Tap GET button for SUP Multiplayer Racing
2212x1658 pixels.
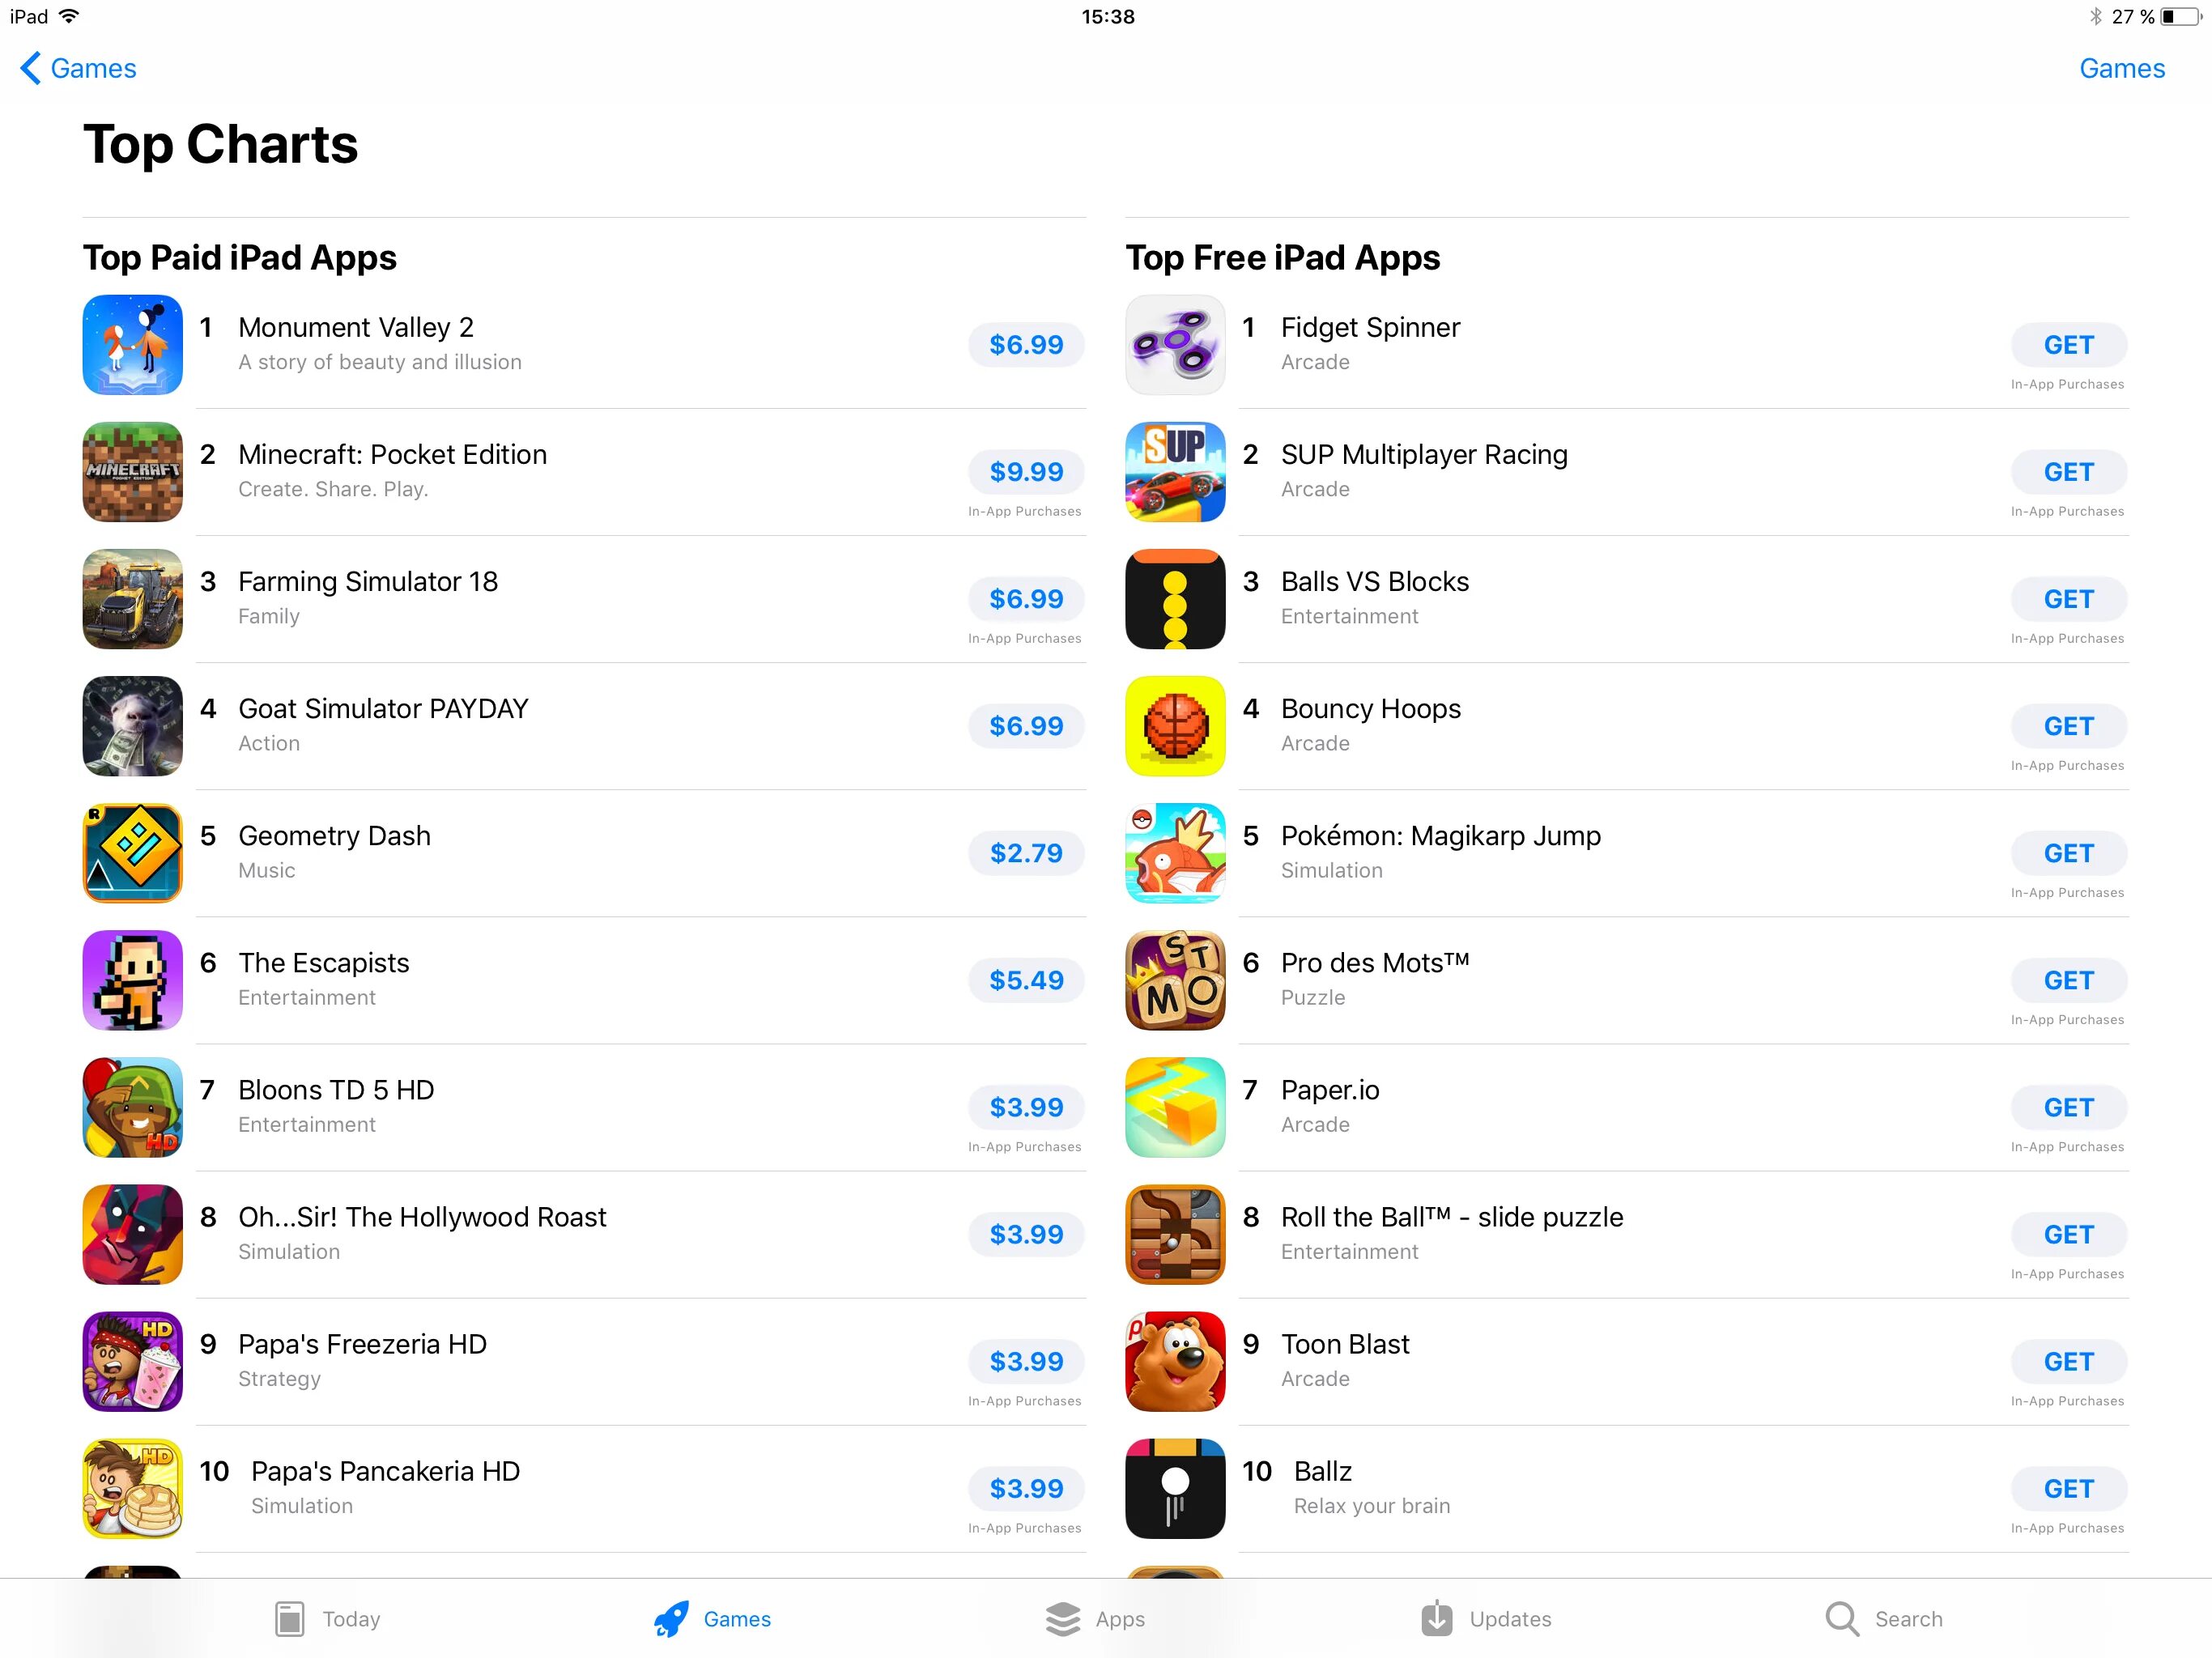click(2069, 472)
